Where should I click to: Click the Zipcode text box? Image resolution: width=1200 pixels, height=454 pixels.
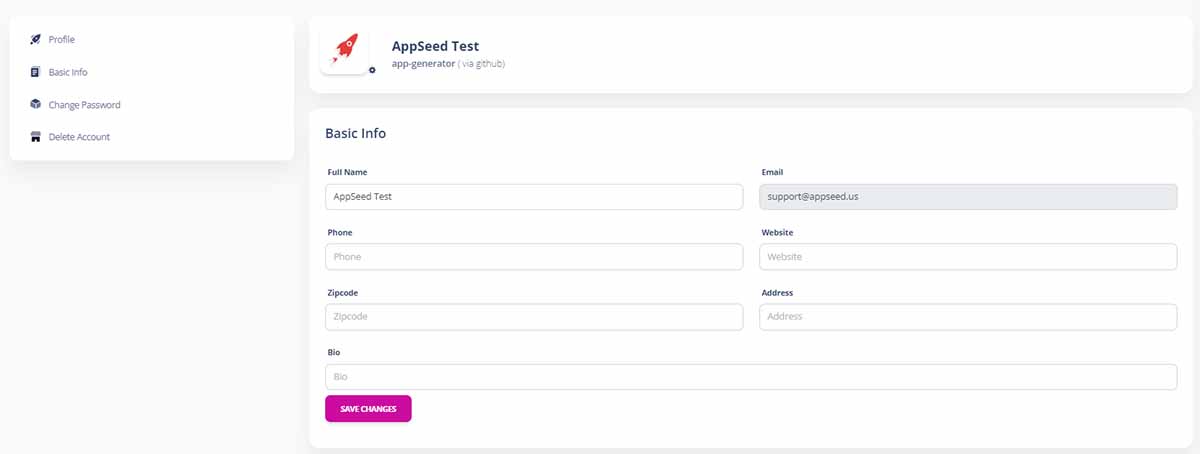click(x=534, y=317)
